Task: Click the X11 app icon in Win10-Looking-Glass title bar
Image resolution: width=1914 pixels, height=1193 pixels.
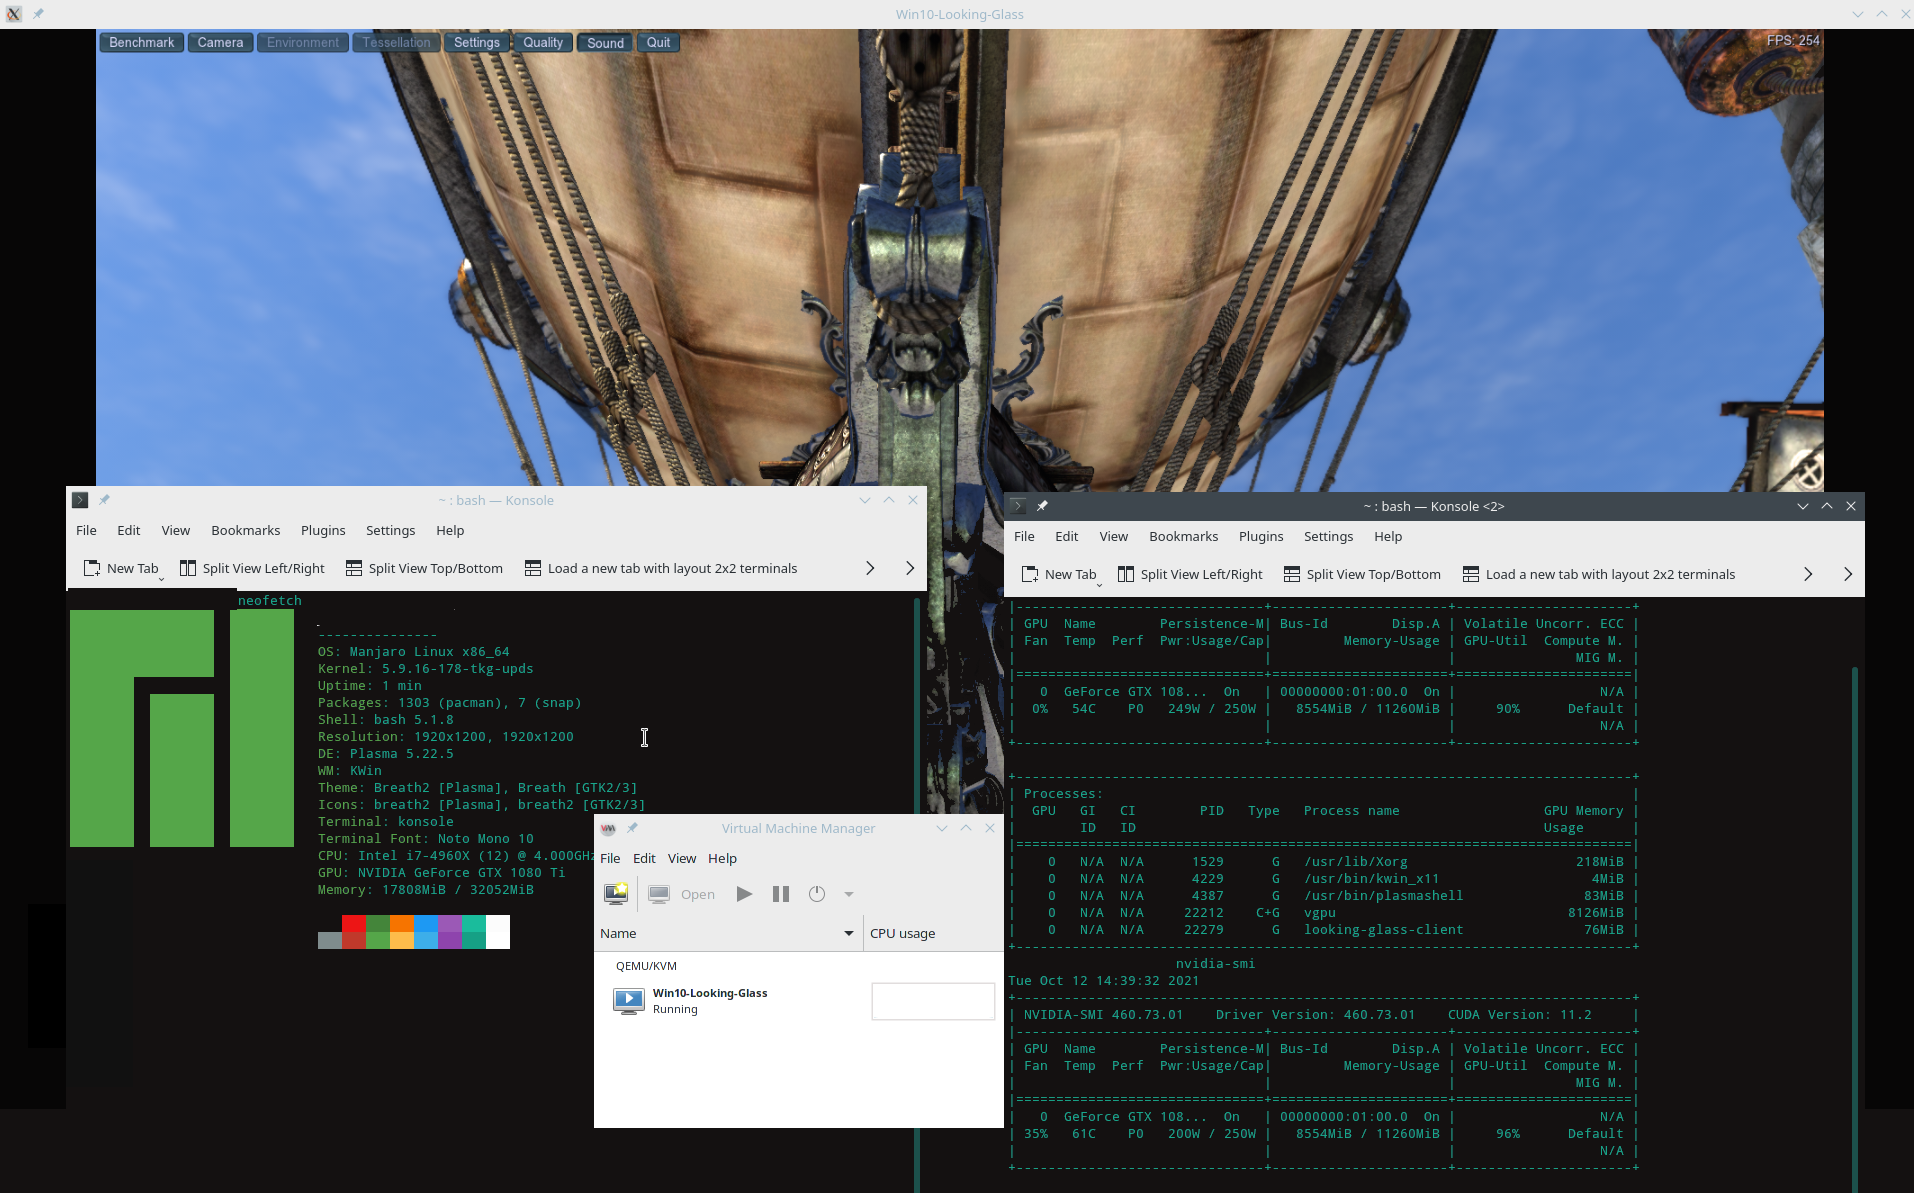Action: [14, 14]
